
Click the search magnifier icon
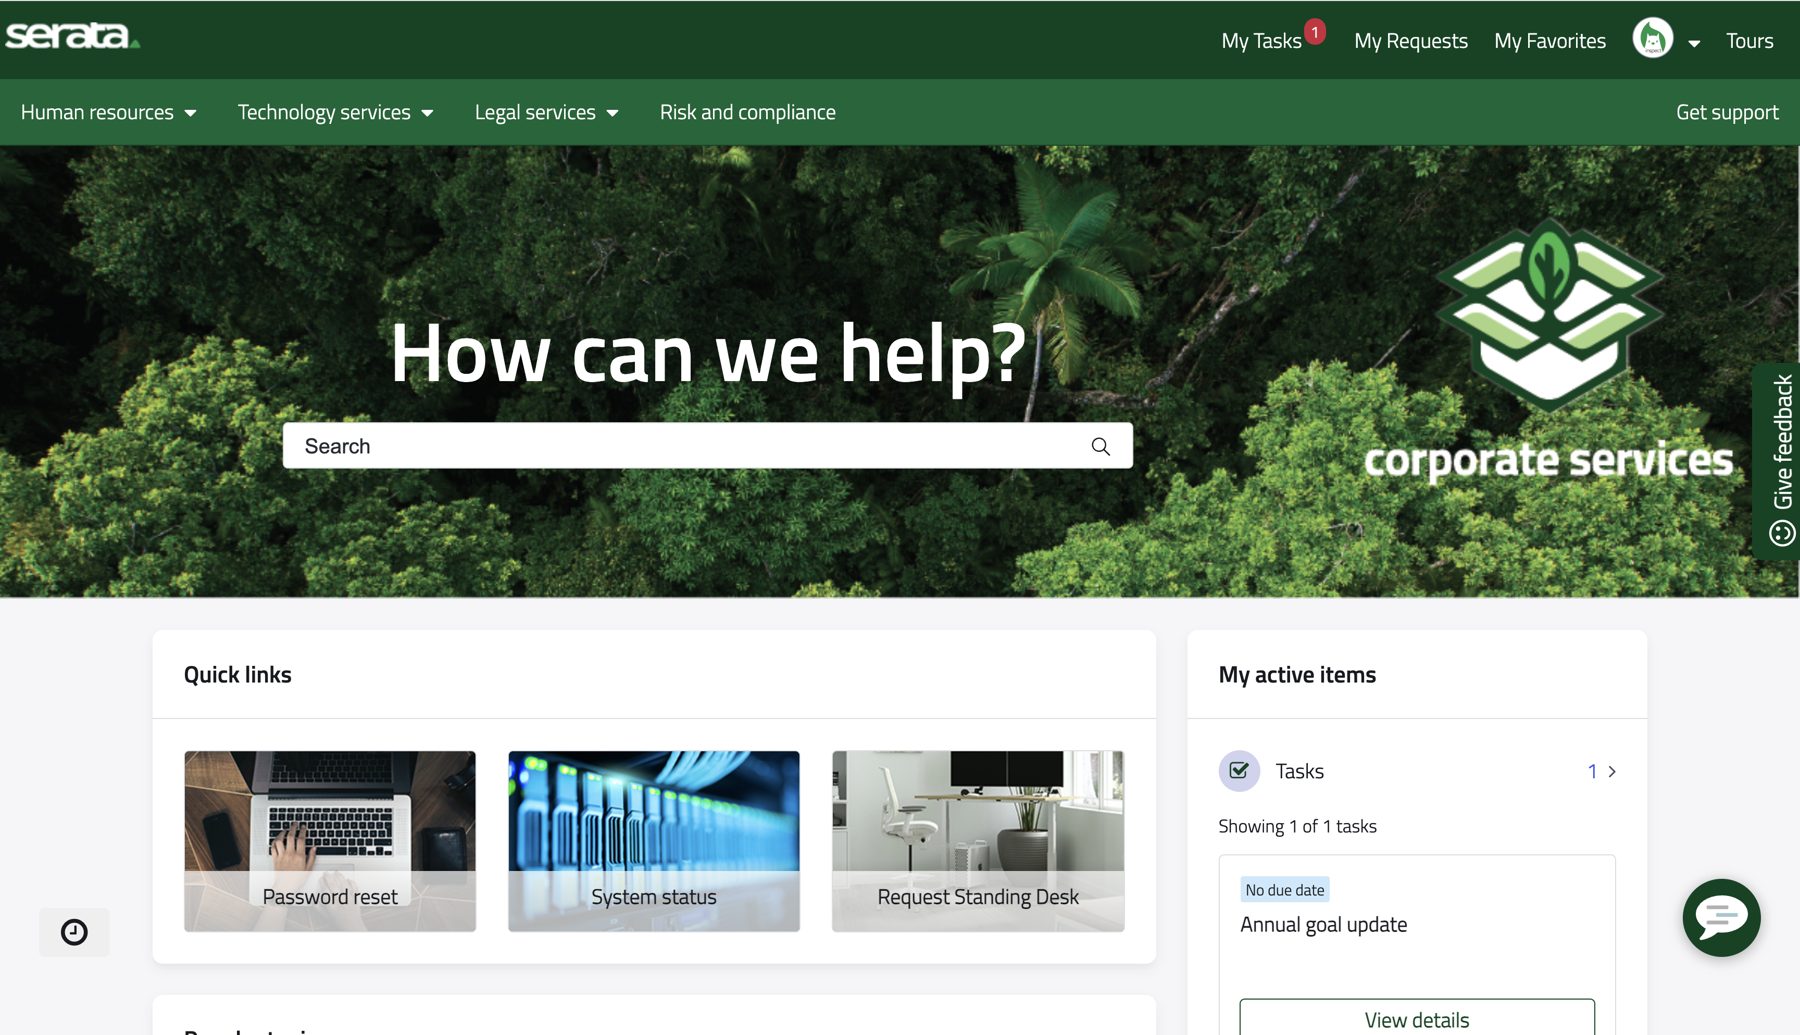[1100, 446]
